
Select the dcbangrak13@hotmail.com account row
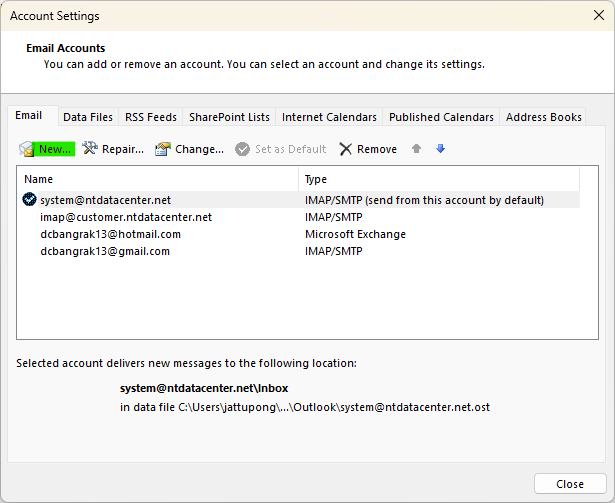pos(110,234)
